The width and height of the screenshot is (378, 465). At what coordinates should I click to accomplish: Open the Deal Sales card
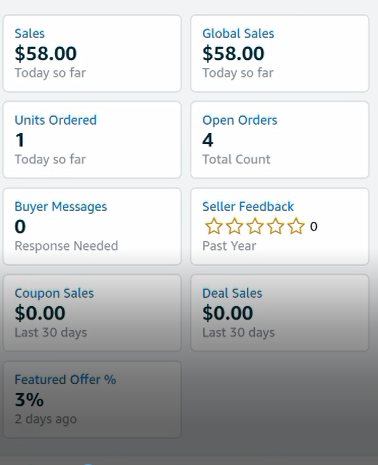click(280, 313)
